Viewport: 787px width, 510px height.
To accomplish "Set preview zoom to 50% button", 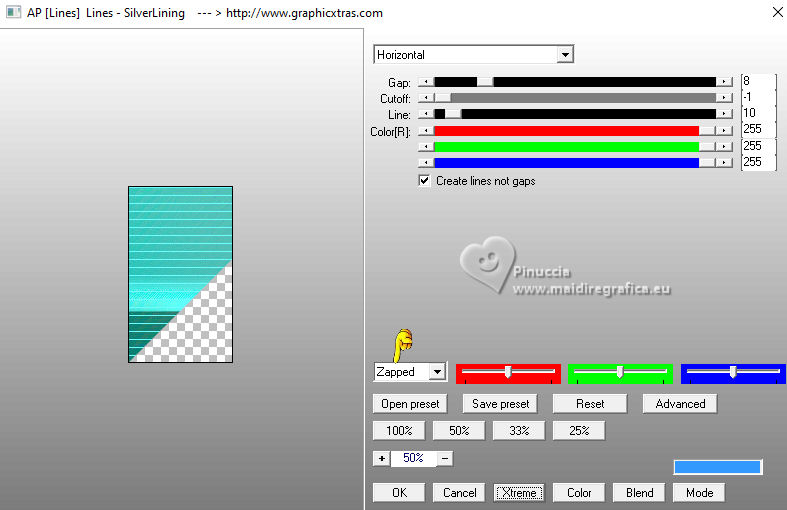I will [459, 431].
